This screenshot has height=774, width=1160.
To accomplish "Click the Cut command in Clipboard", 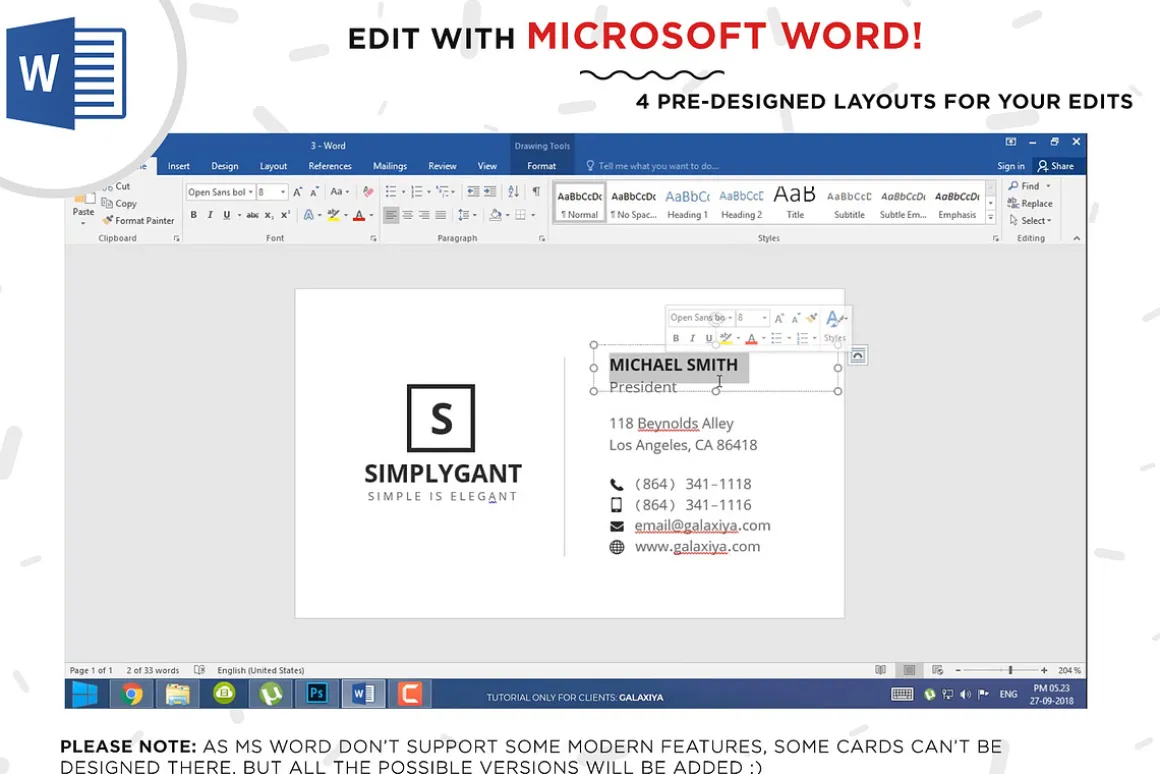I will [115, 186].
